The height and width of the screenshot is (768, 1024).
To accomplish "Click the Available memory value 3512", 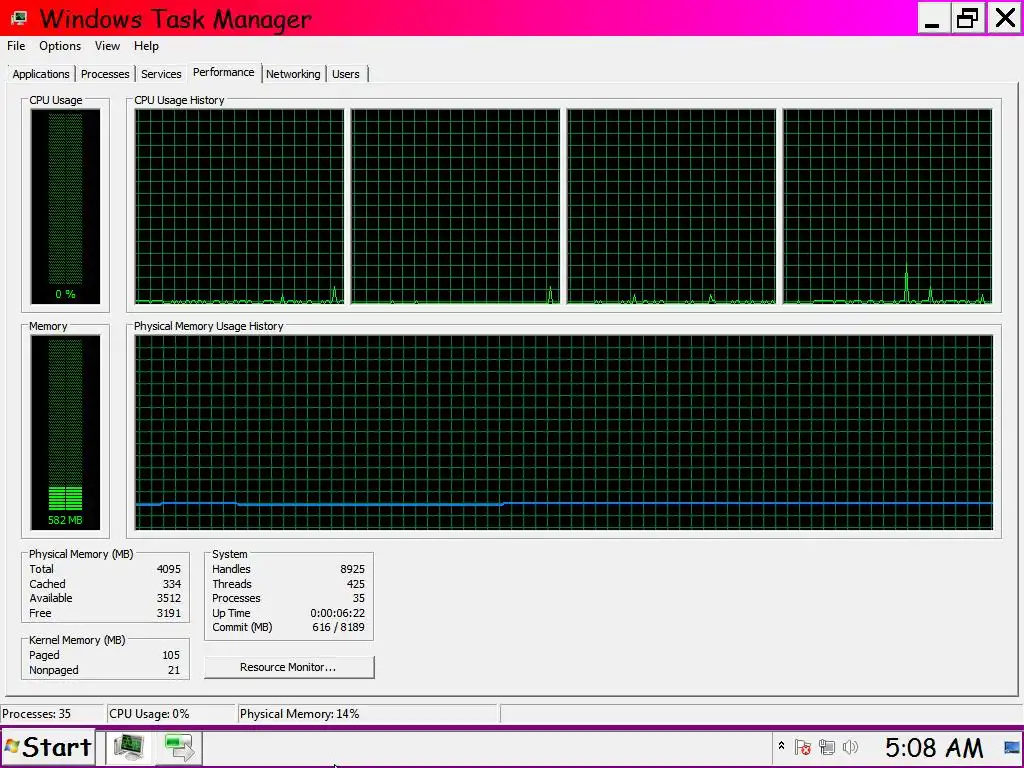I will [x=168, y=598].
